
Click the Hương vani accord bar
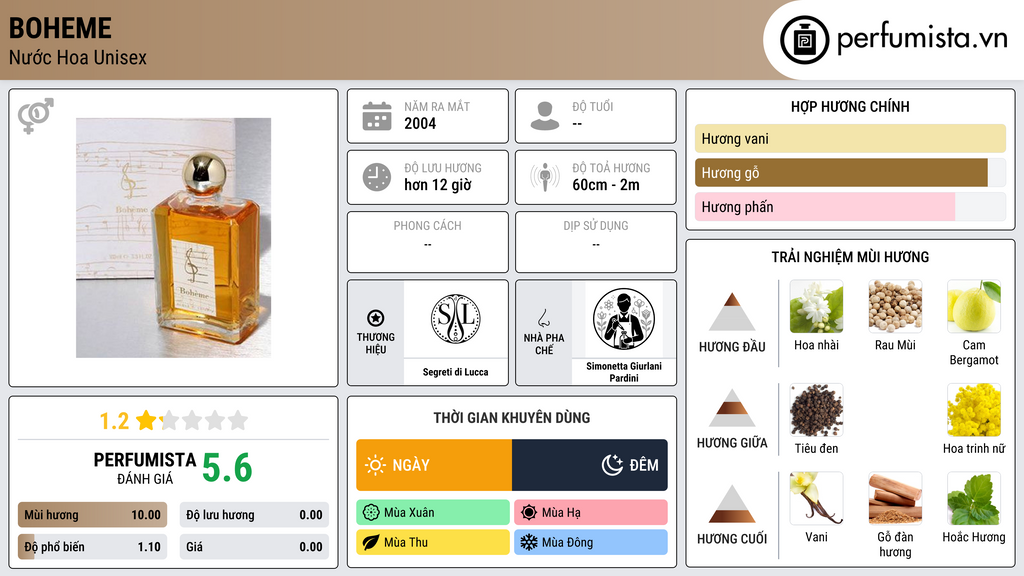pyautogui.click(x=850, y=138)
